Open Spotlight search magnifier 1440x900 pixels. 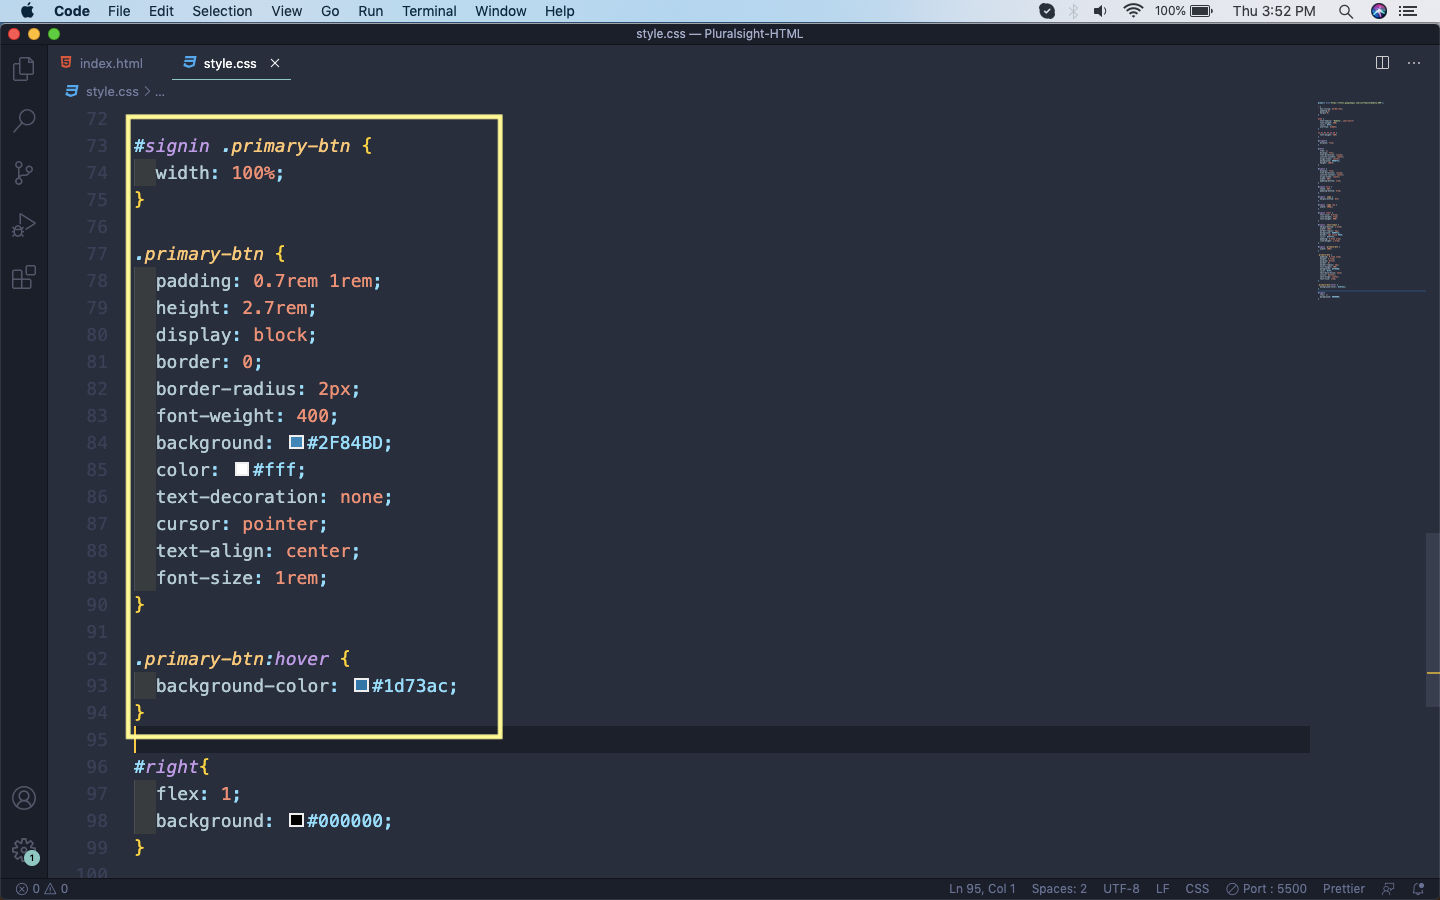1346,11
